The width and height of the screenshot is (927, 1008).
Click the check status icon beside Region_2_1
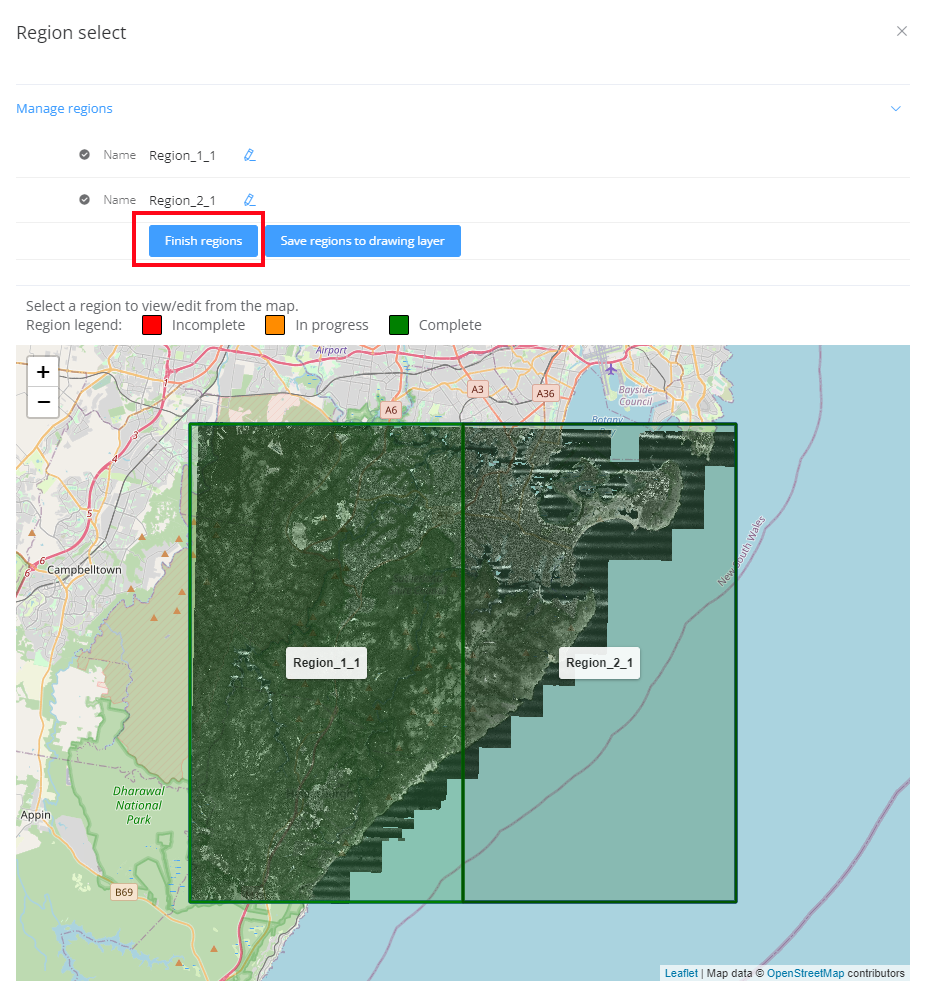[84, 199]
